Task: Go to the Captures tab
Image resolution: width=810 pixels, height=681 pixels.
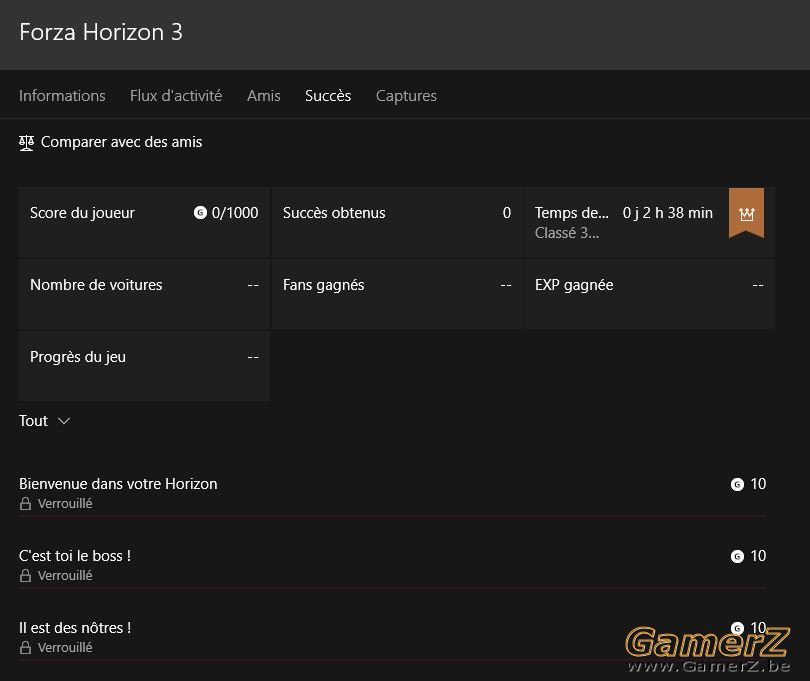Action: point(406,96)
